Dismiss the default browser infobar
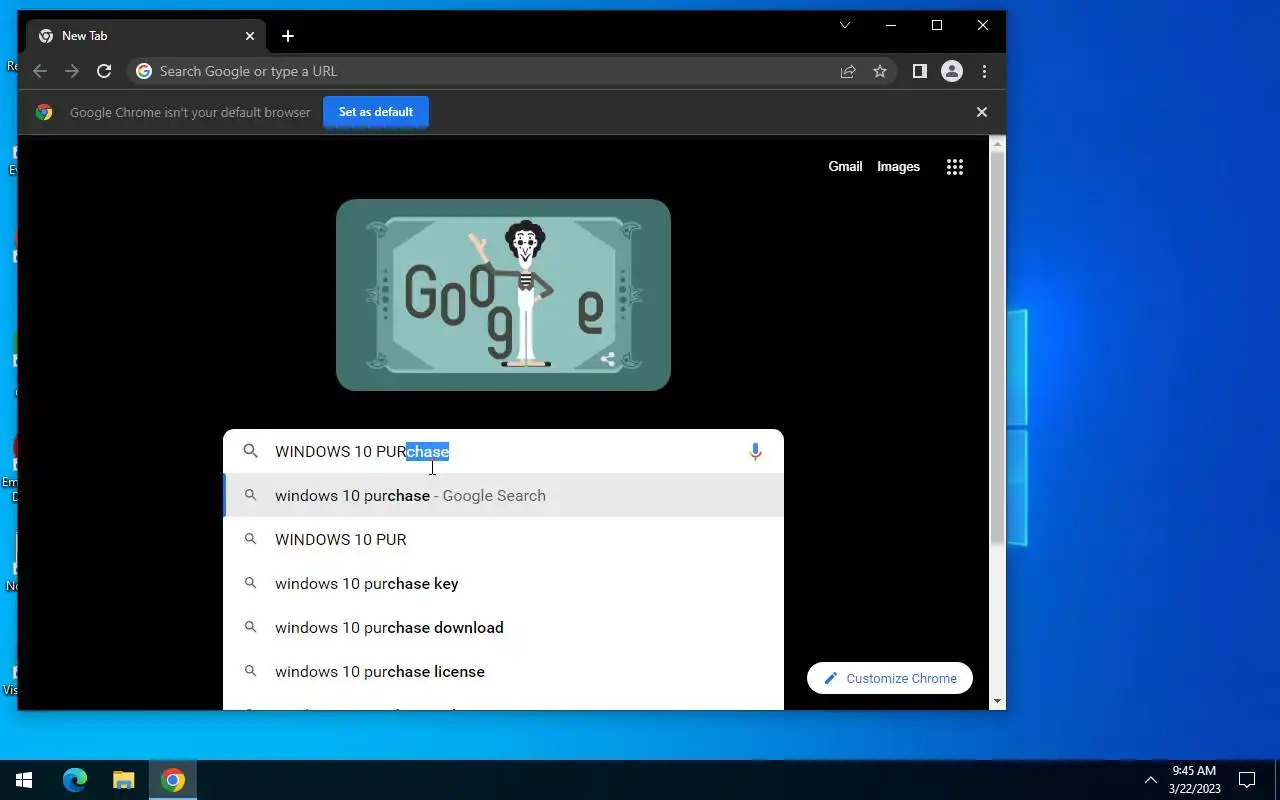 (982, 112)
